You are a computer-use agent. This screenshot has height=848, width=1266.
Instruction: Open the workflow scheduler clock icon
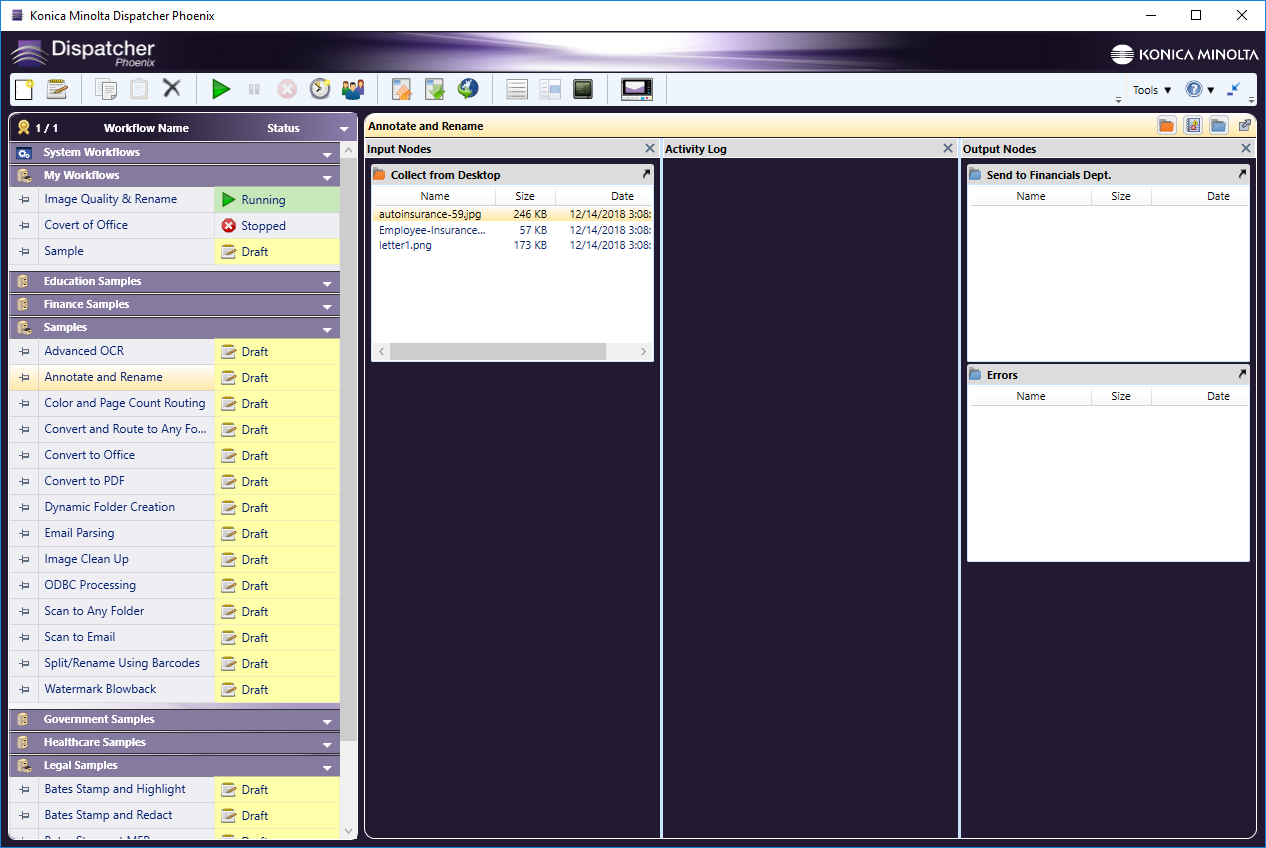pos(320,89)
